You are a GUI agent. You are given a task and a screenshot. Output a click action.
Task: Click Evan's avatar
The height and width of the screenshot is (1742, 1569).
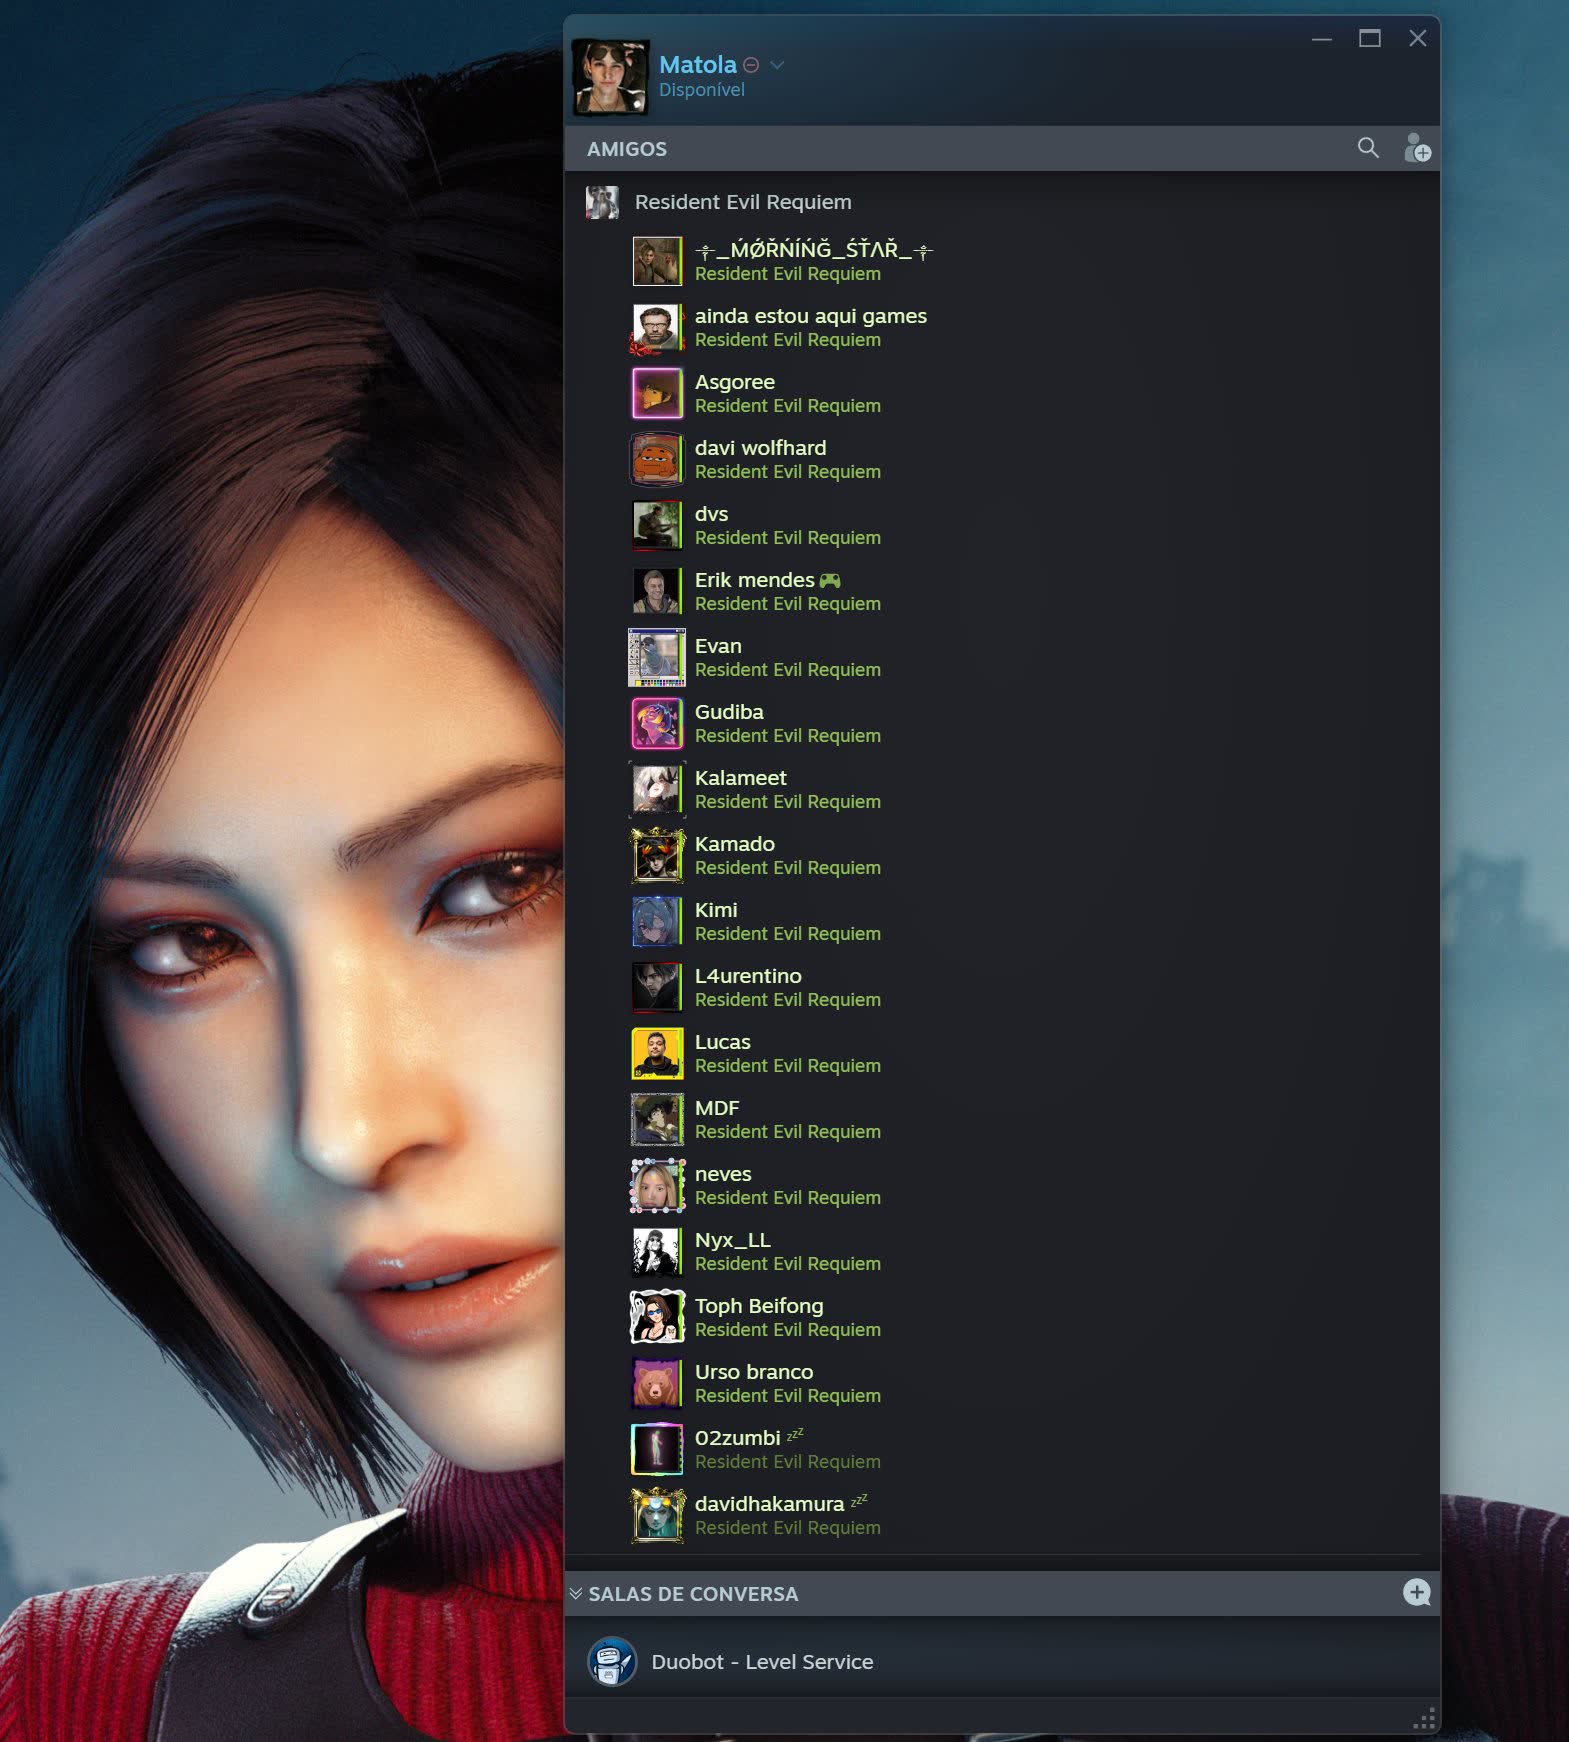pyautogui.click(x=657, y=657)
